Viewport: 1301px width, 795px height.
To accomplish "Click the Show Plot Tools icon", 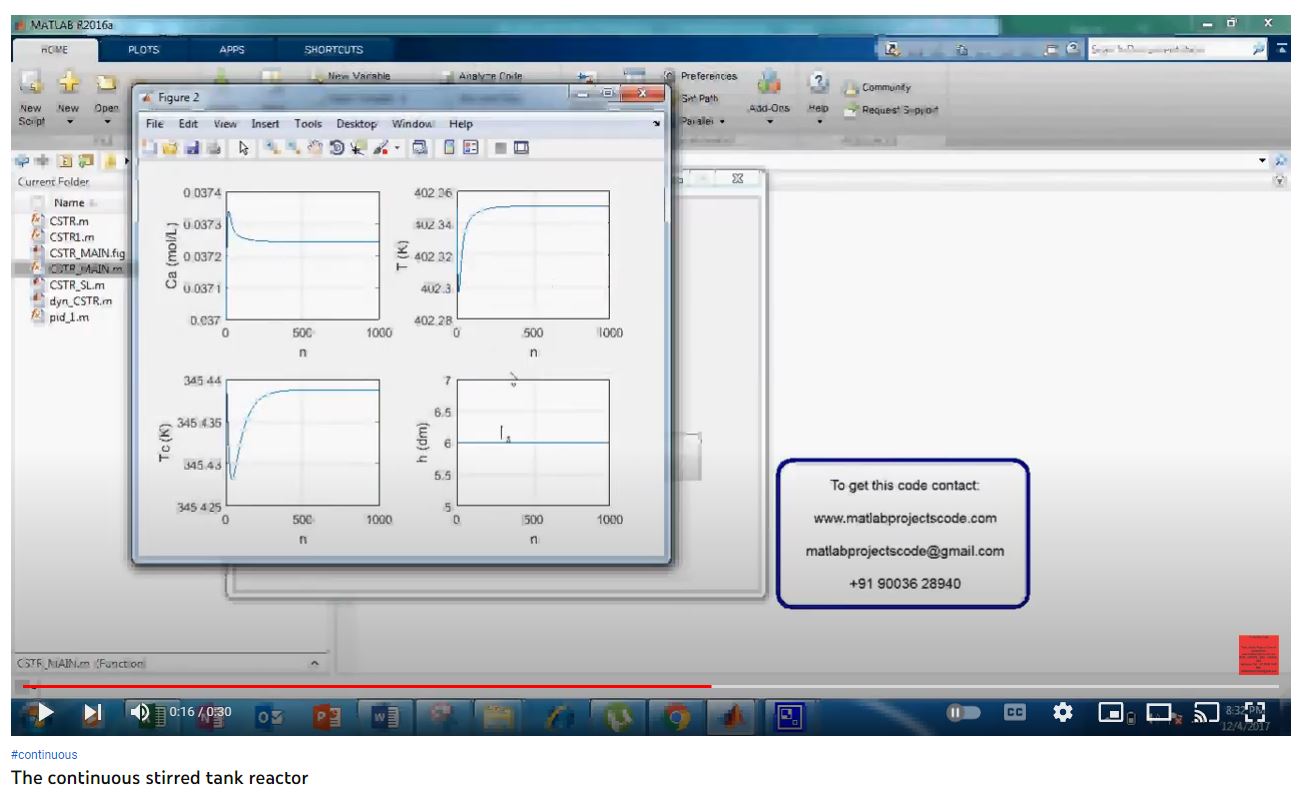I will point(521,148).
